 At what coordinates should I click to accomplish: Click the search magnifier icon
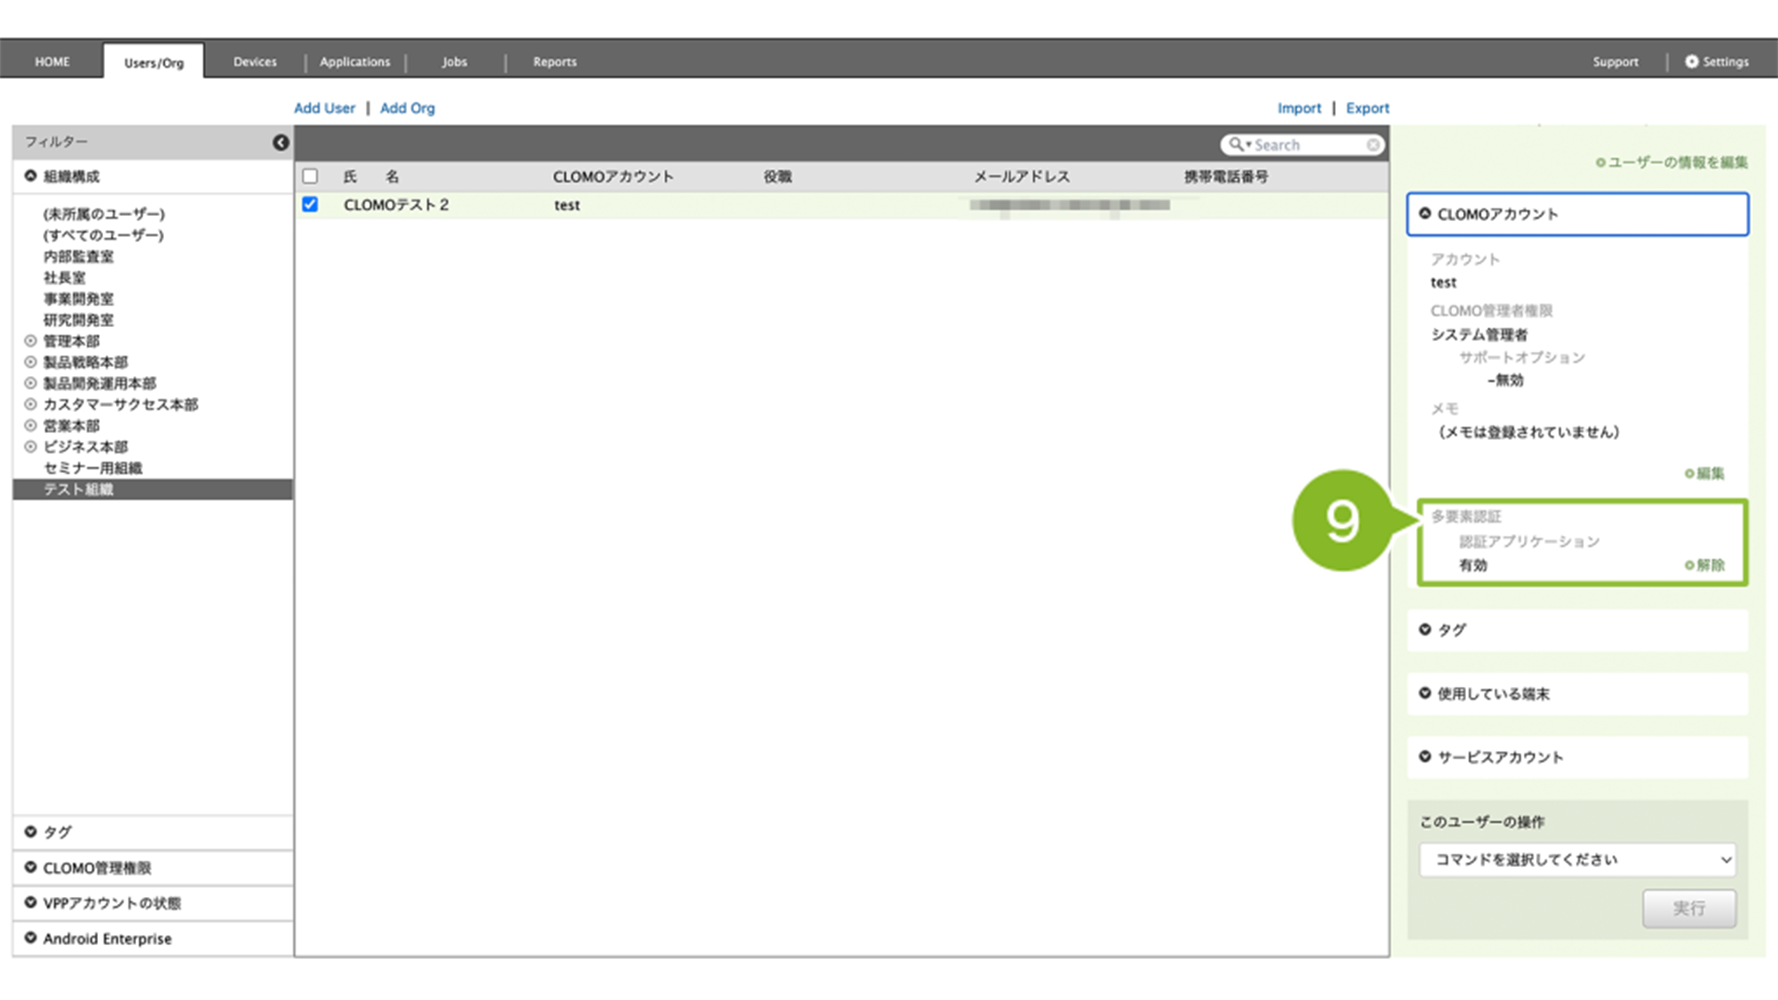pyautogui.click(x=1236, y=145)
